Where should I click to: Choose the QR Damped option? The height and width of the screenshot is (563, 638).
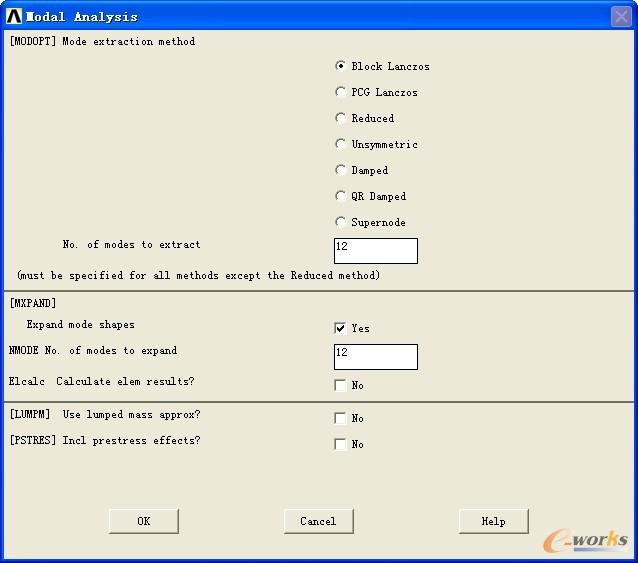(341, 196)
